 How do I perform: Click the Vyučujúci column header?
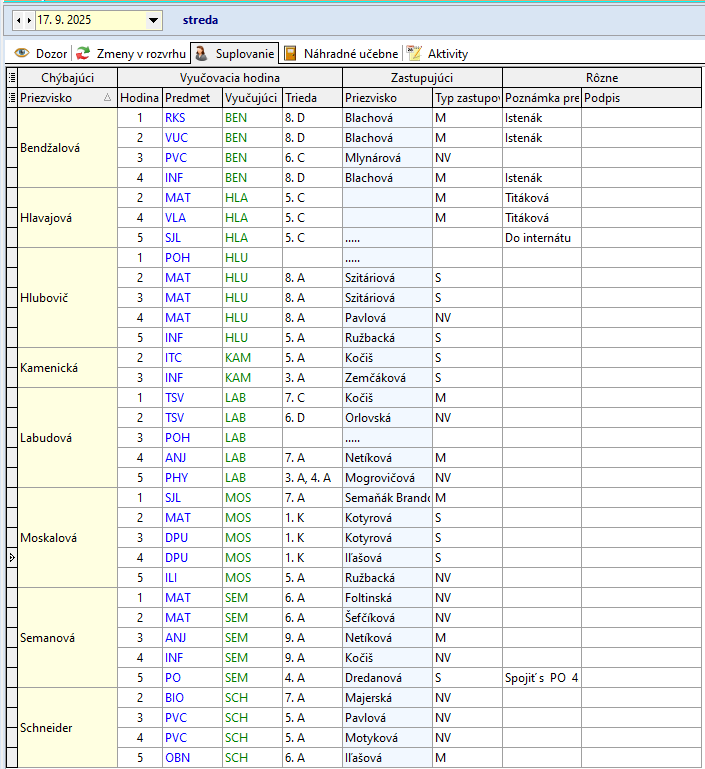click(252, 98)
